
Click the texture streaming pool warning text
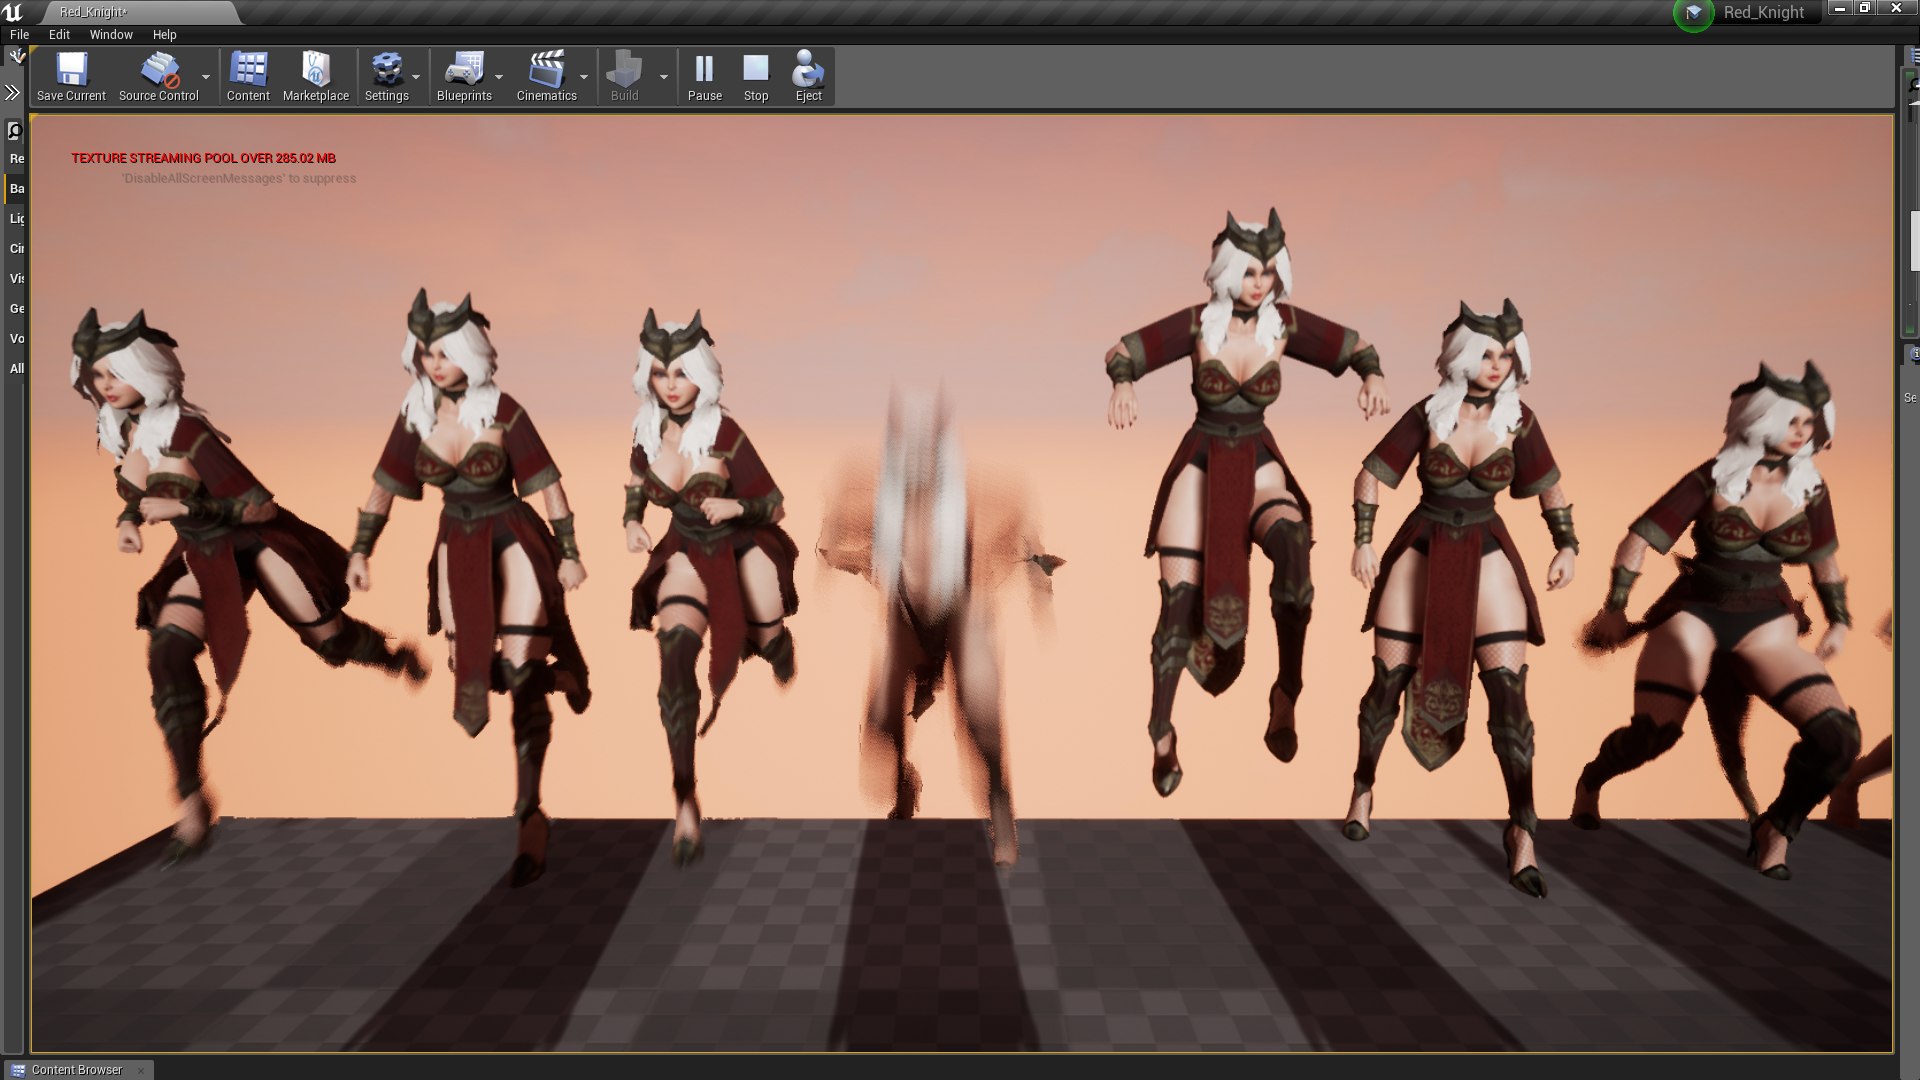[203, 158]
